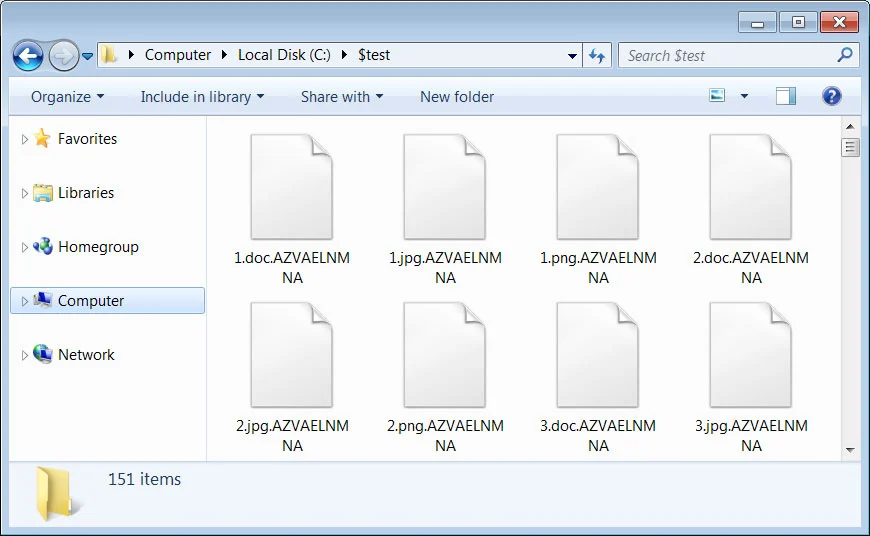Viewport: 870px width, 536px height.
Task: Open the Organize menu
Action: [67, 97]
